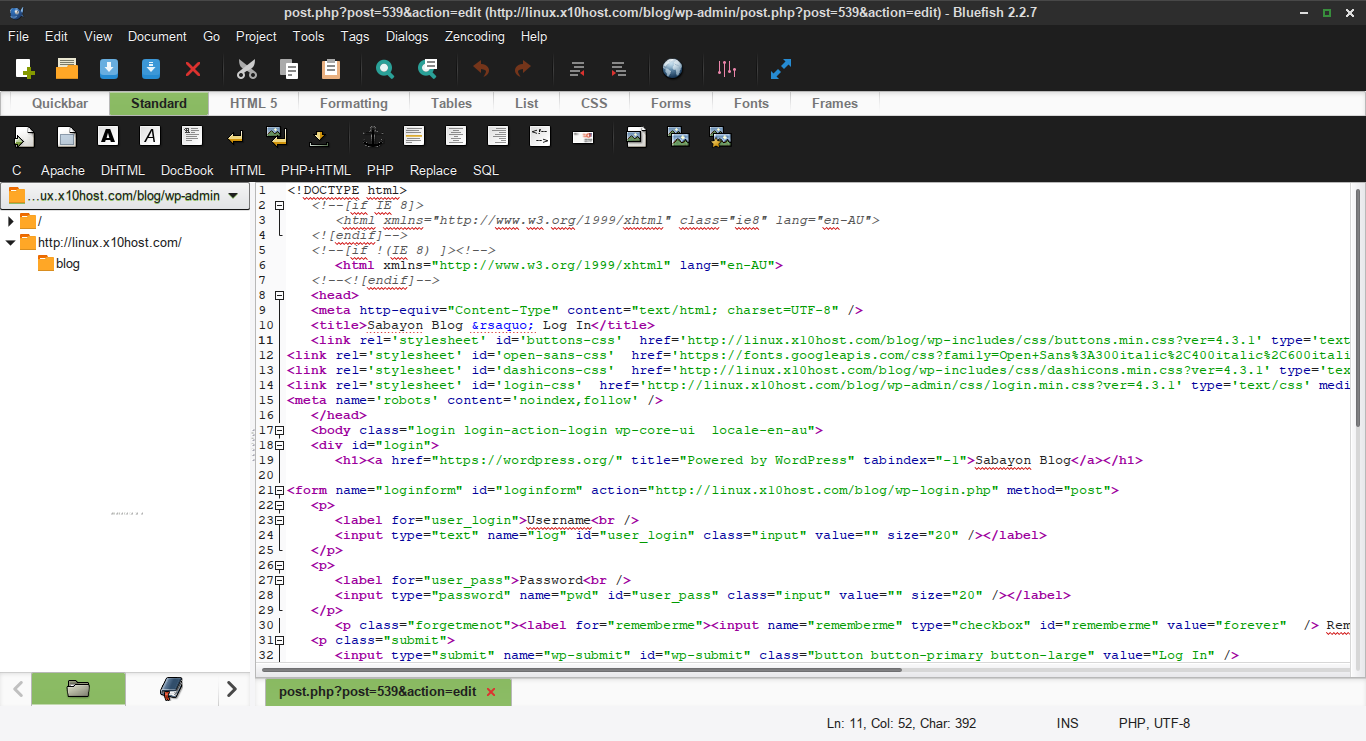Preview in browser with globe icon

[x=673, y=69]
